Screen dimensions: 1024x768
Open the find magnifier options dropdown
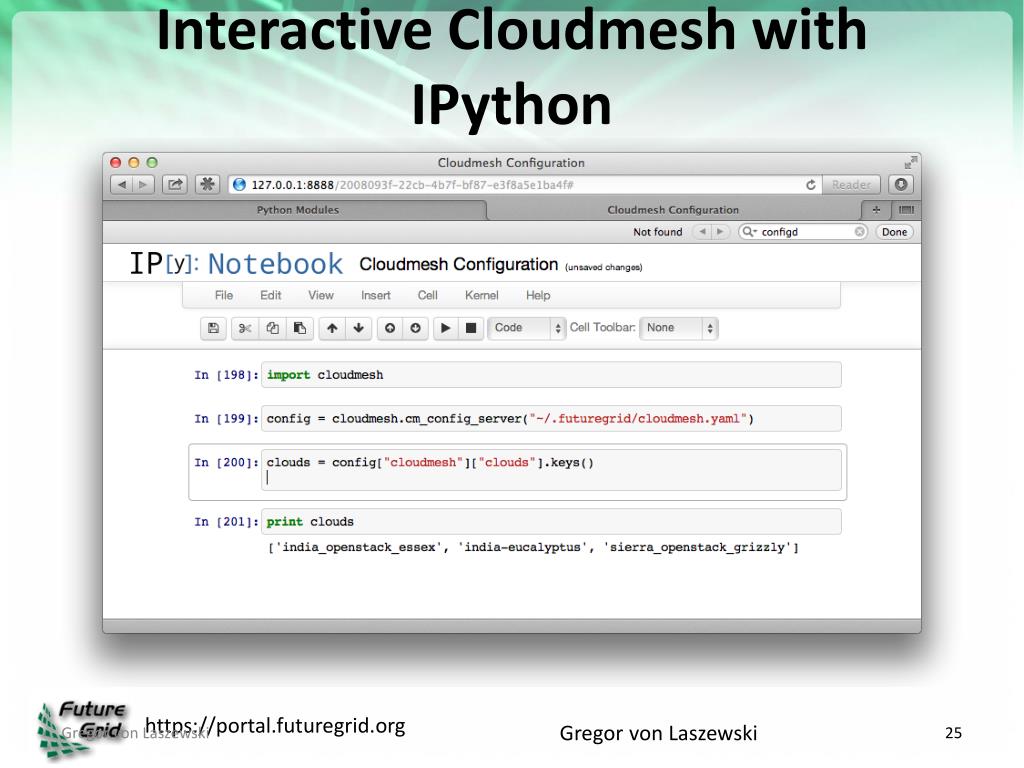tap(749, 232)
